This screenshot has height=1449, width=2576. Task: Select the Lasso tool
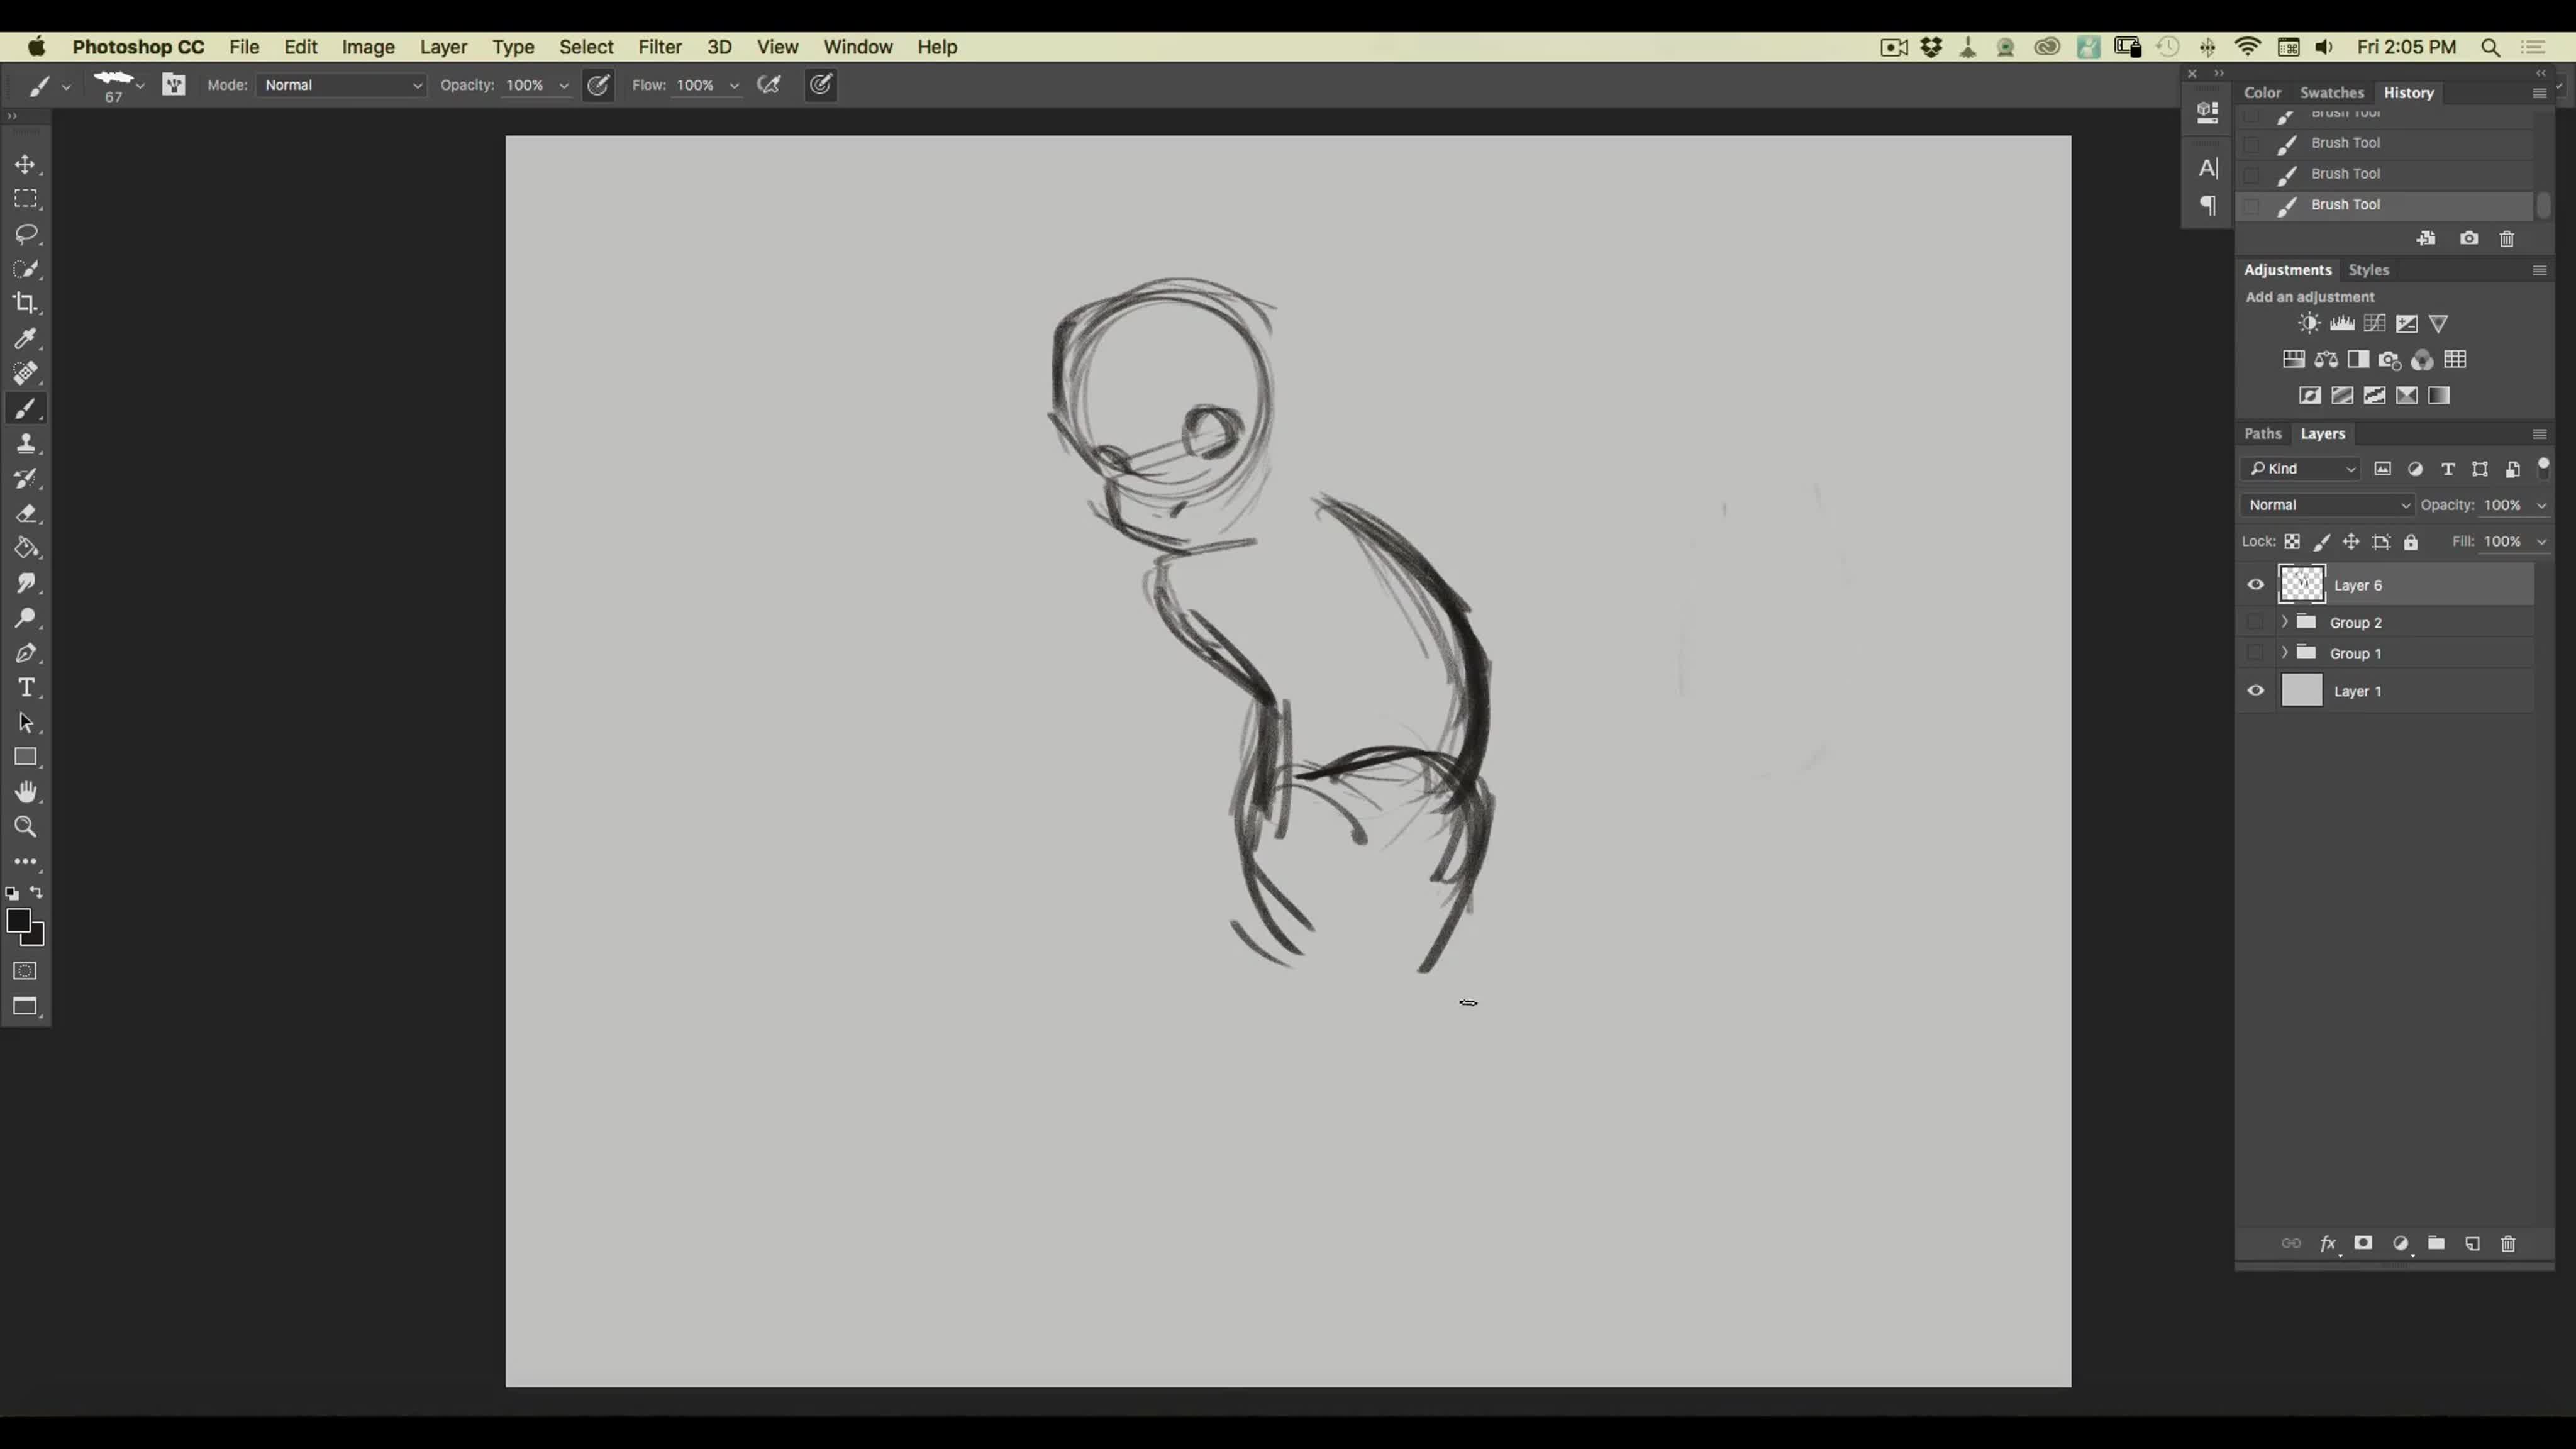[26, 234]
